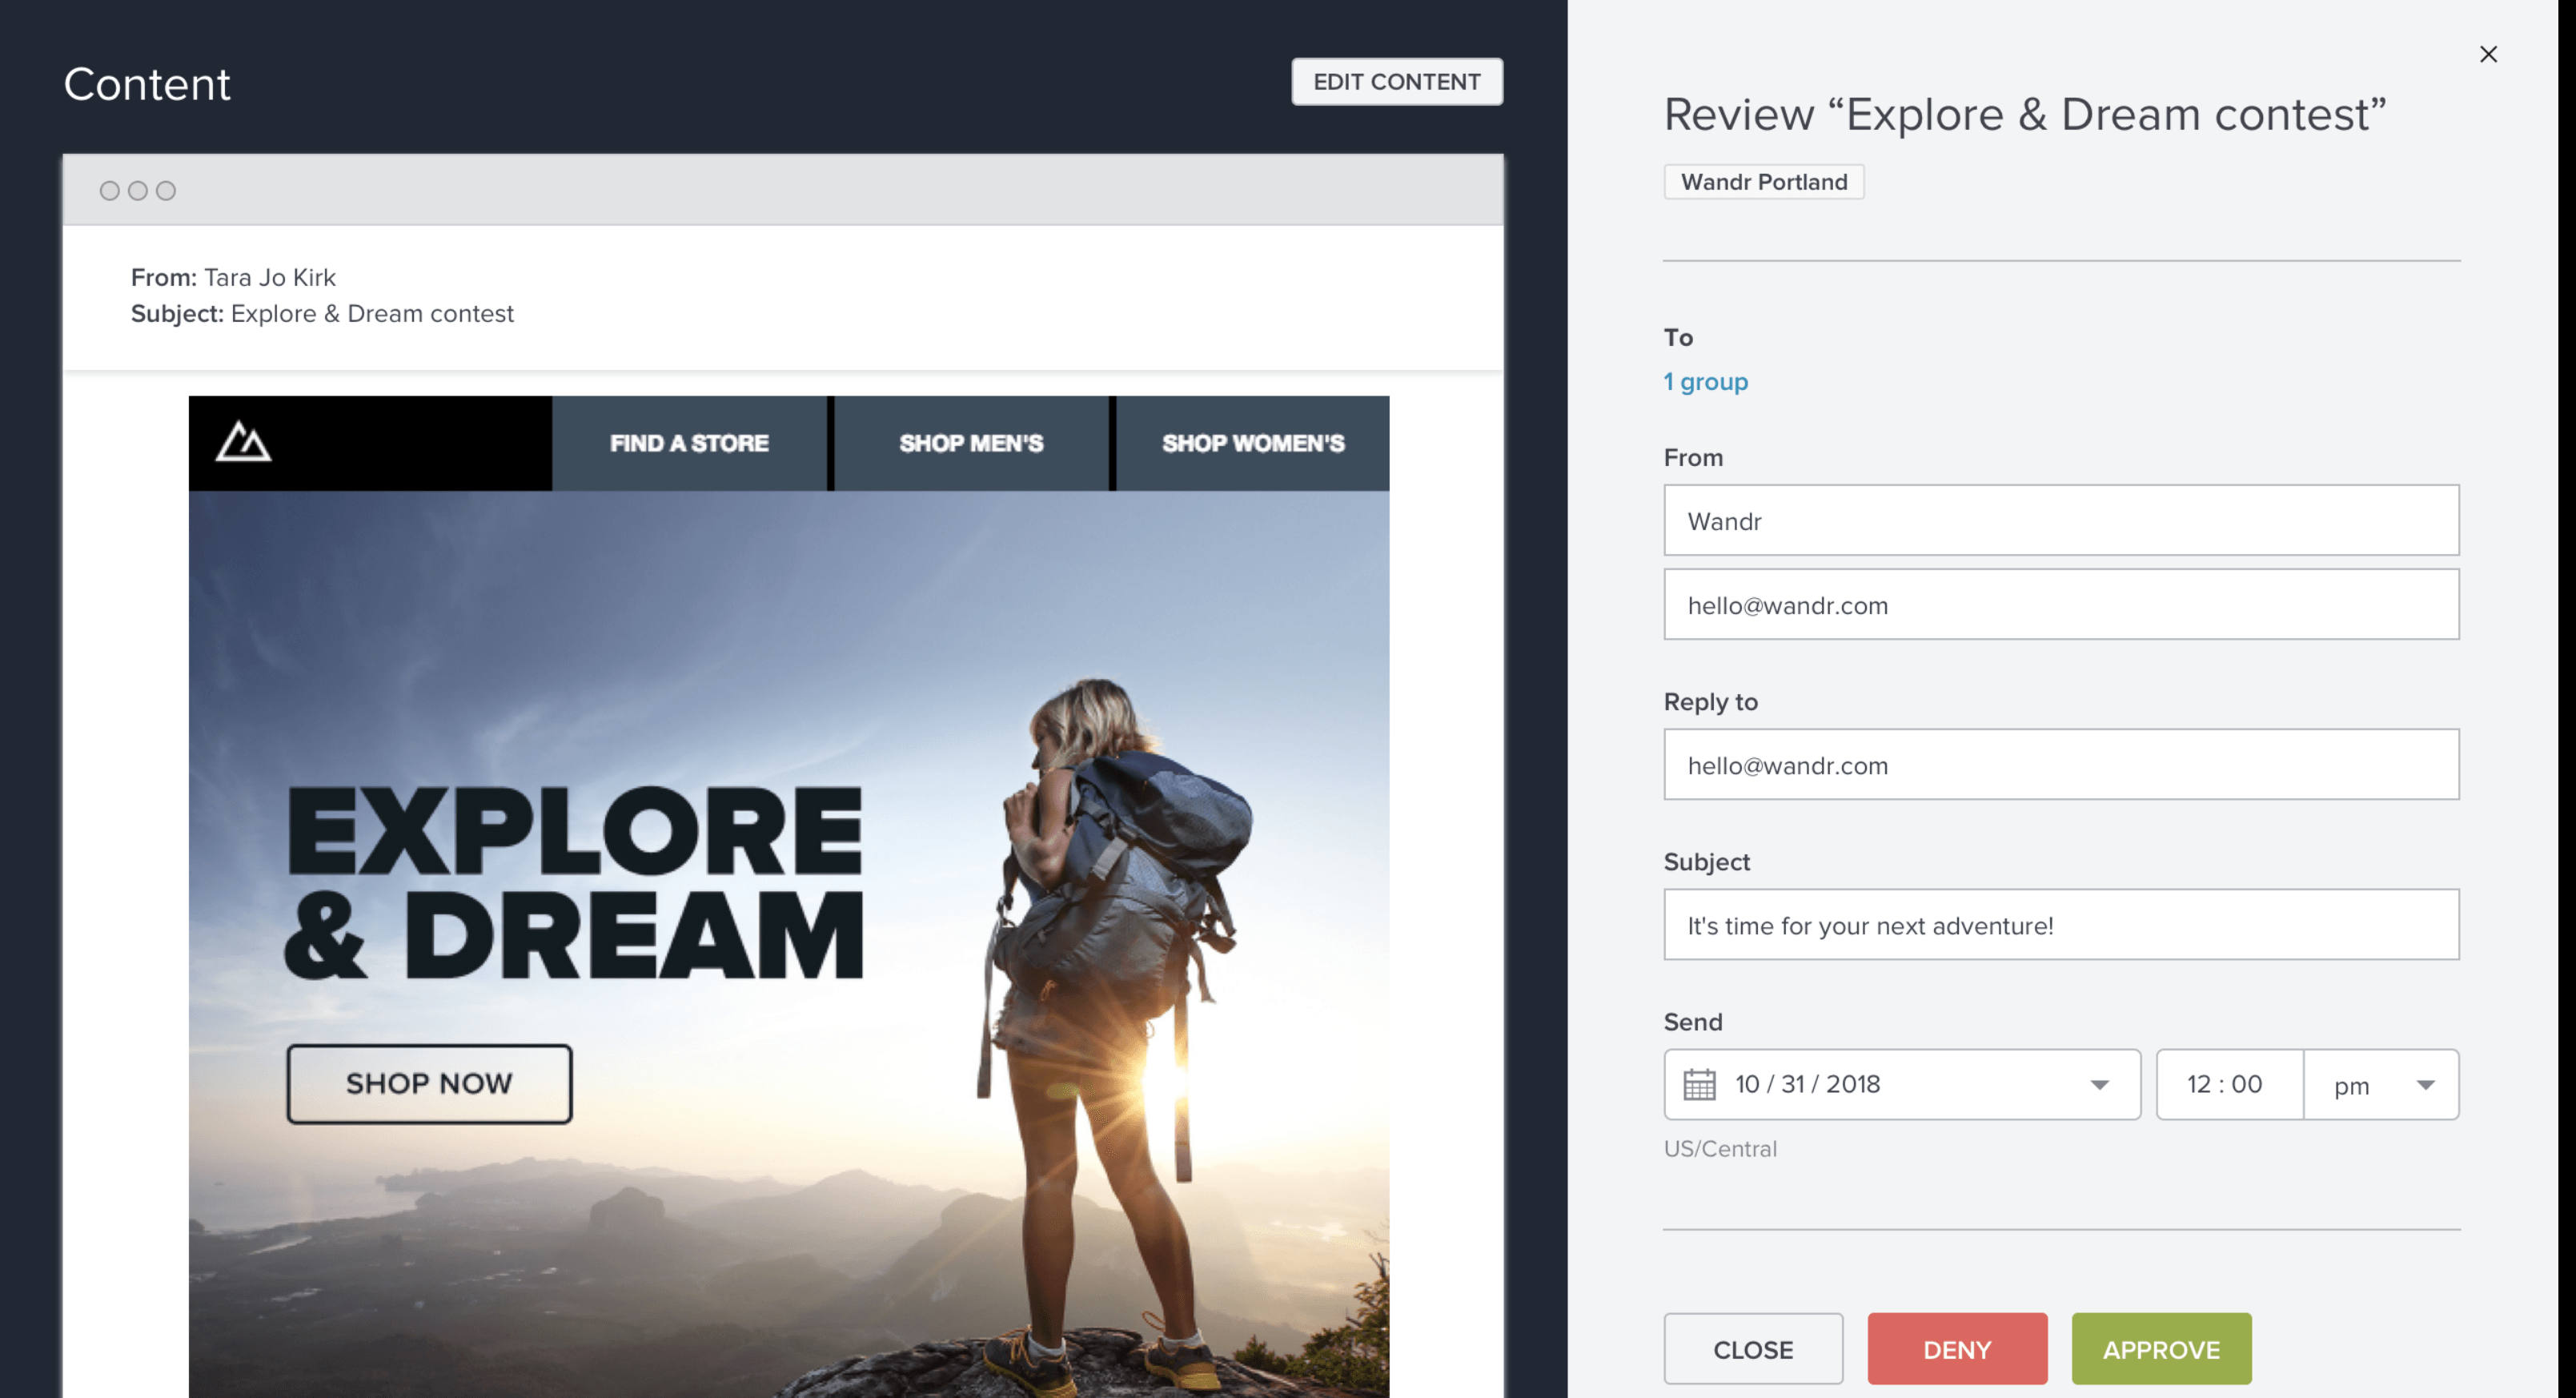The image size is (2576, 1398).
Task: Approve the Explore & Dream mailing
Action: (x=2161, y=1349)
